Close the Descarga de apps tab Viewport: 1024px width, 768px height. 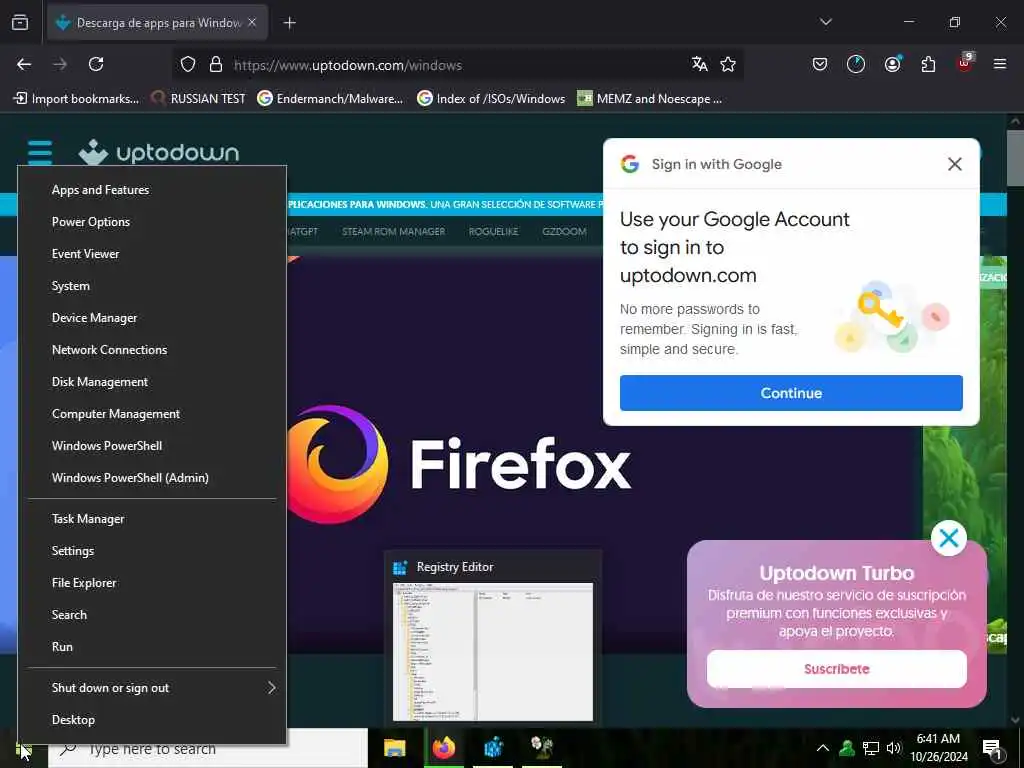[252, 22]
